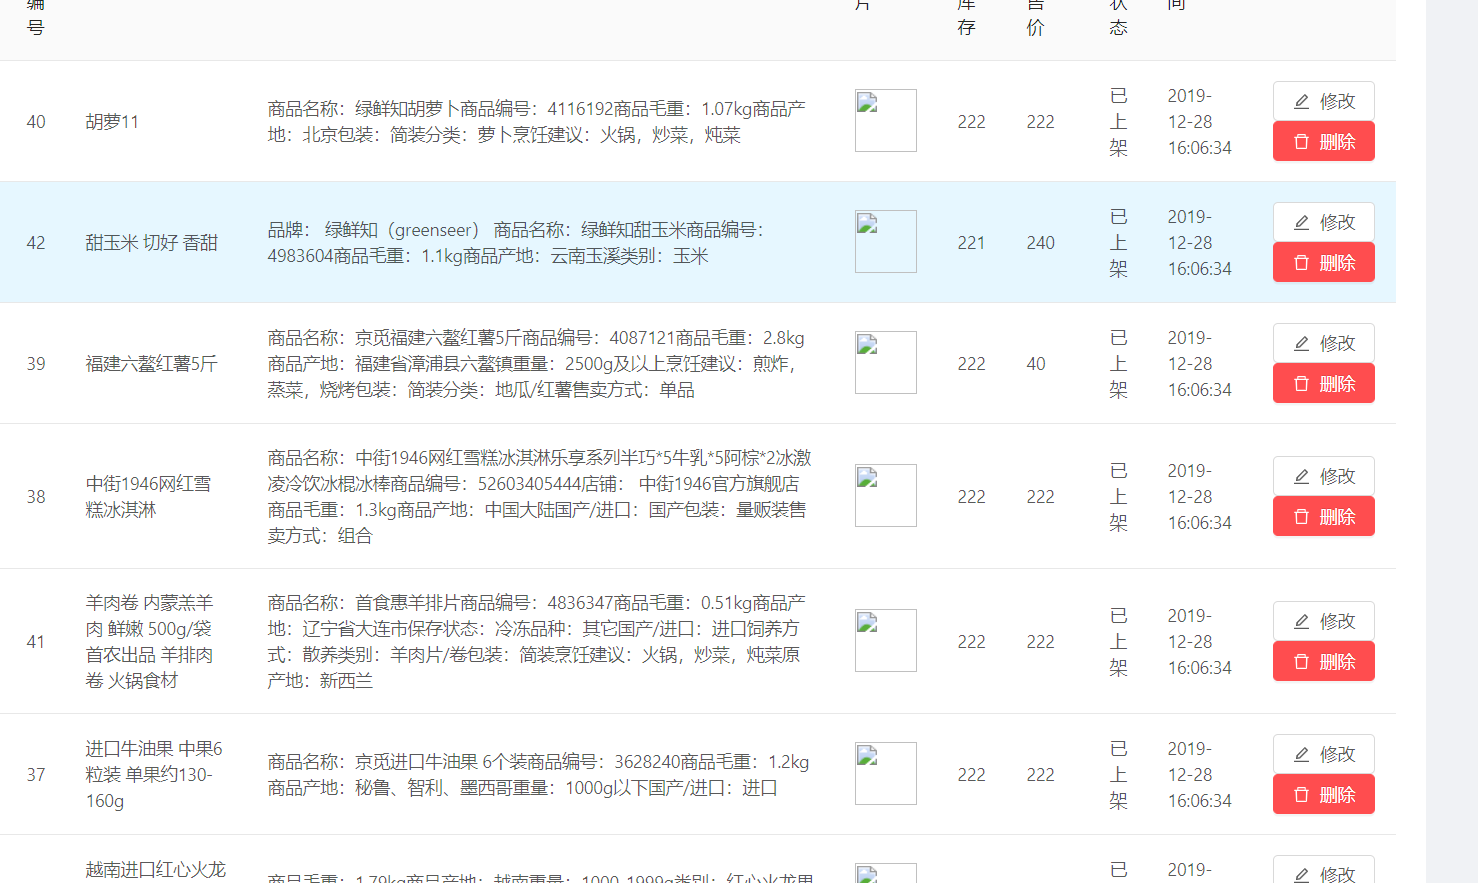Select the 中街1946 乐享系列 description
The image size is (1478, 883).
[x=540, y=497]
